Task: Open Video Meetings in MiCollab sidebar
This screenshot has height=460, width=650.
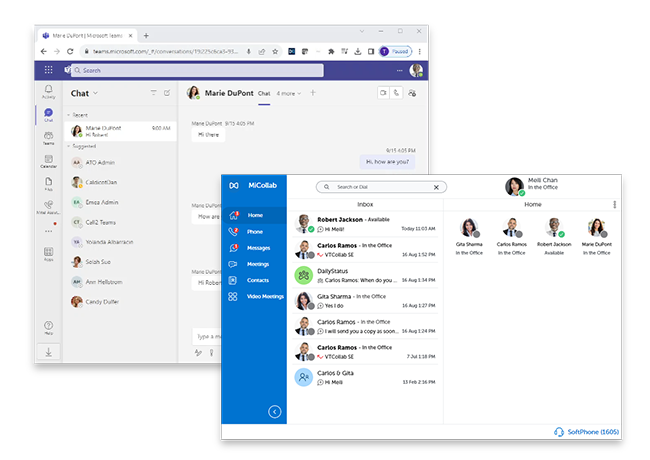Action: coord(254,296)
